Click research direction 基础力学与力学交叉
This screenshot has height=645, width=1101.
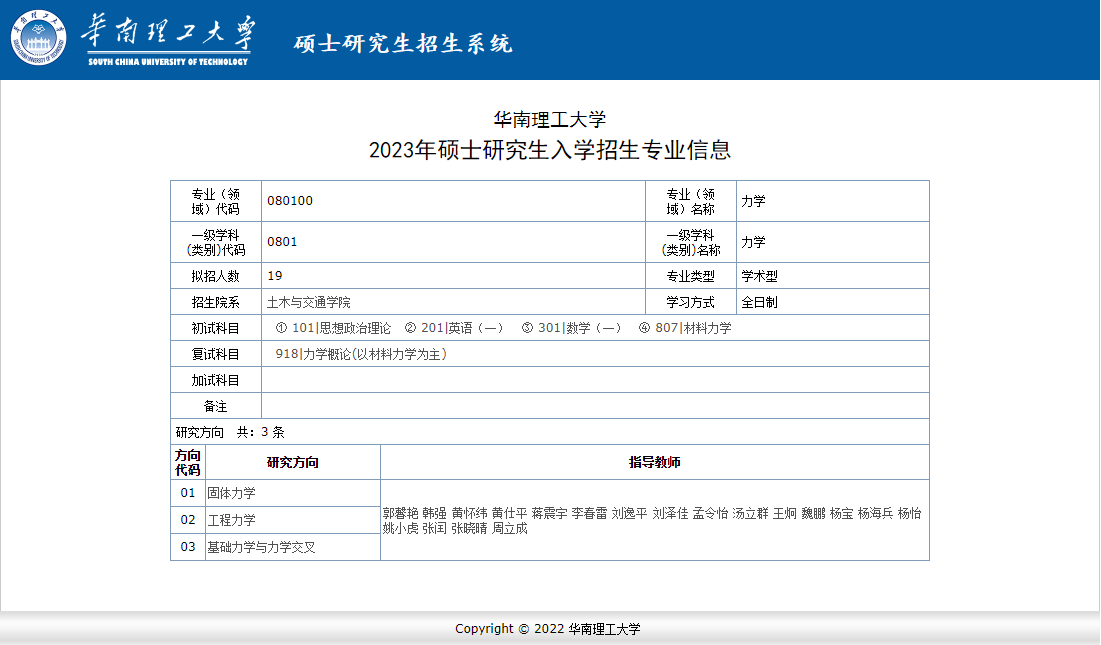coord(261,547)
